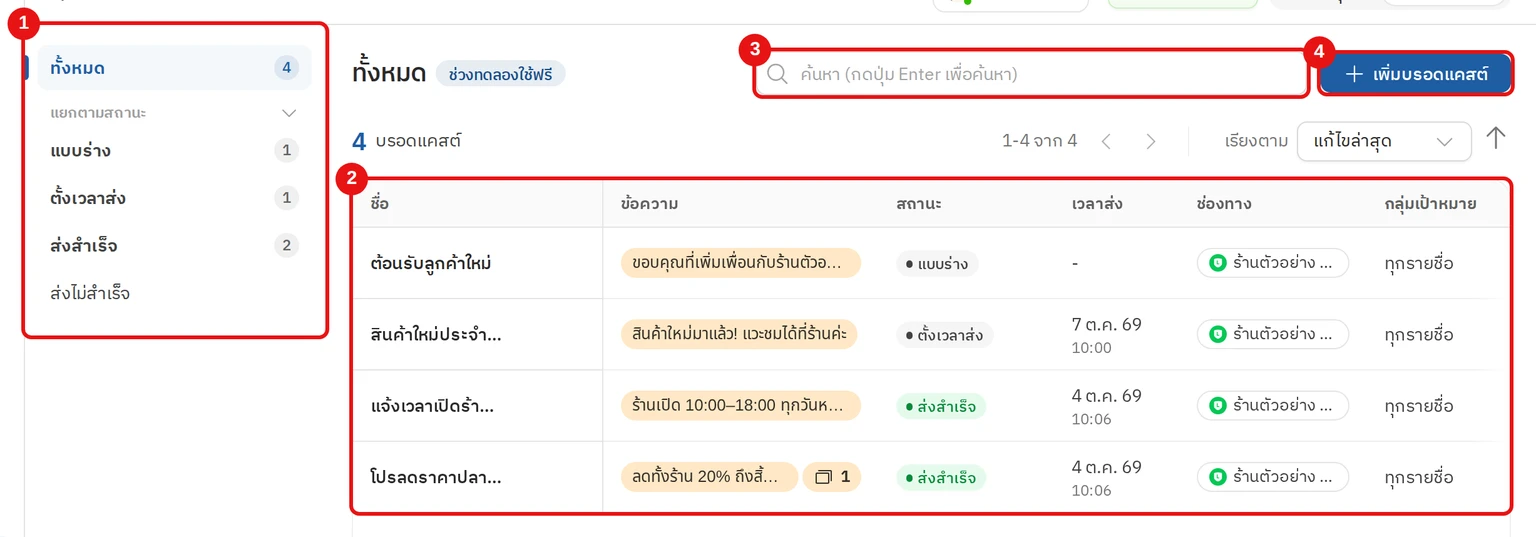
Task: Click the ข้อความ column header
Action: (649, 204)
